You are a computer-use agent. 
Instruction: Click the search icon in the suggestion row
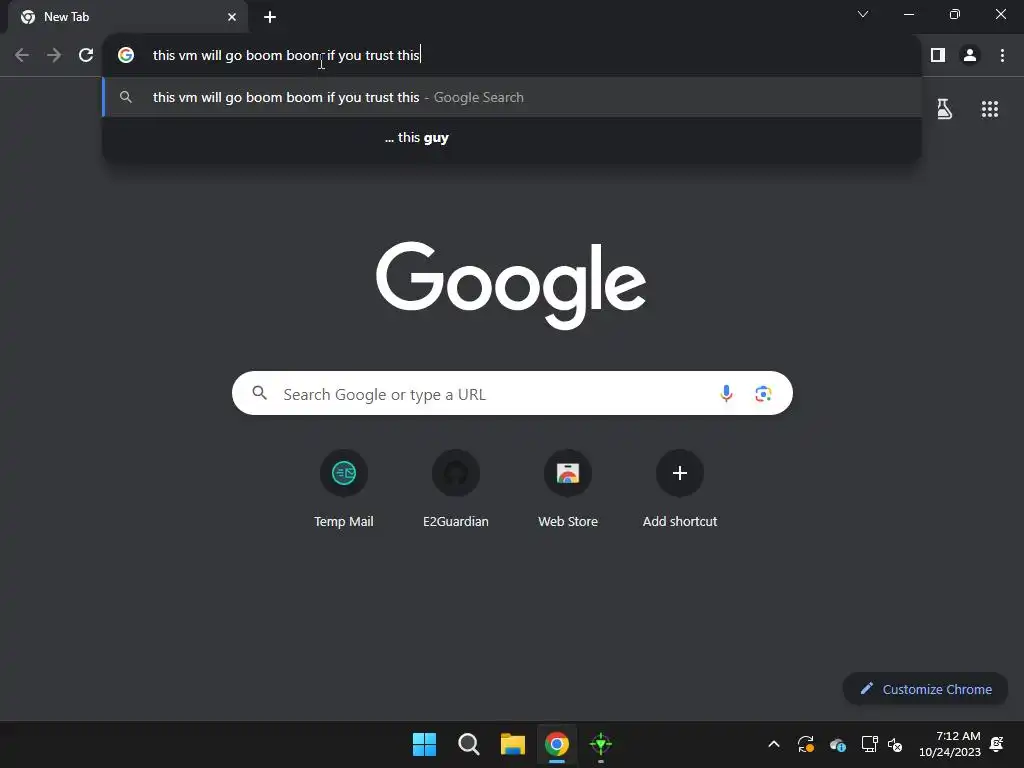[126, 97]
